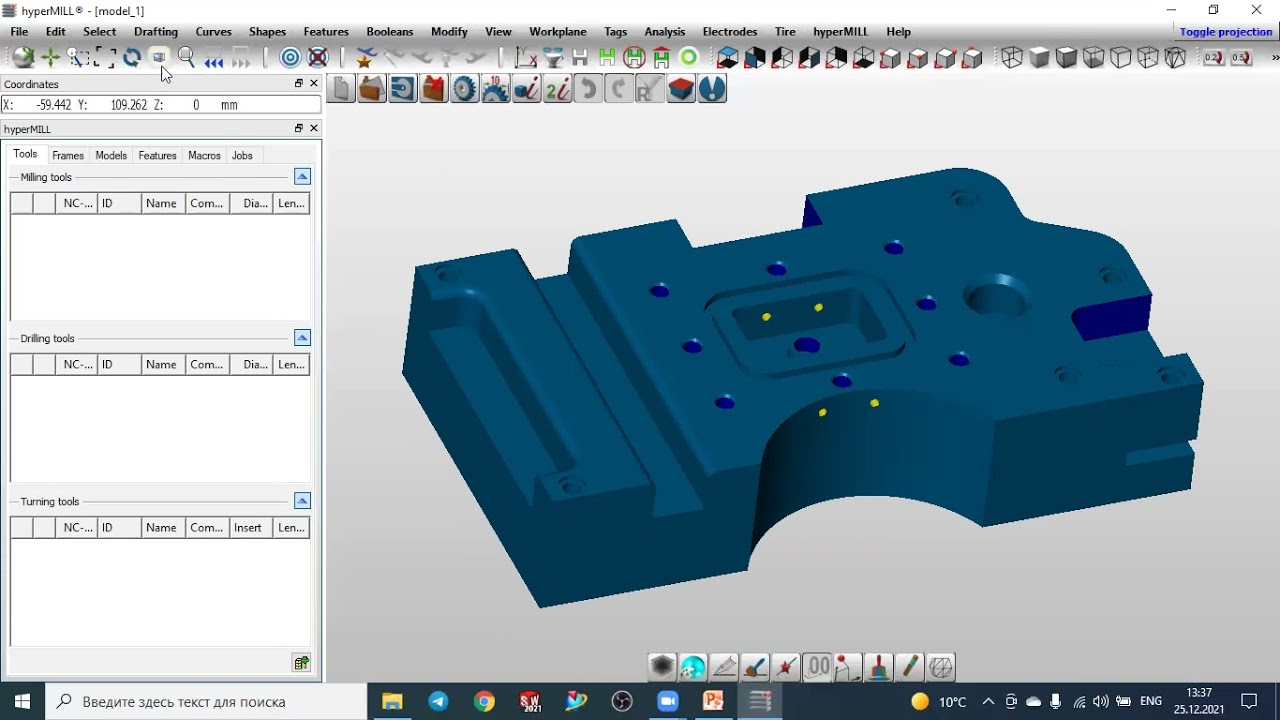Collapse the Milling tools section
The height and width of the screenshot is (720, 1280).
(303, 177)
